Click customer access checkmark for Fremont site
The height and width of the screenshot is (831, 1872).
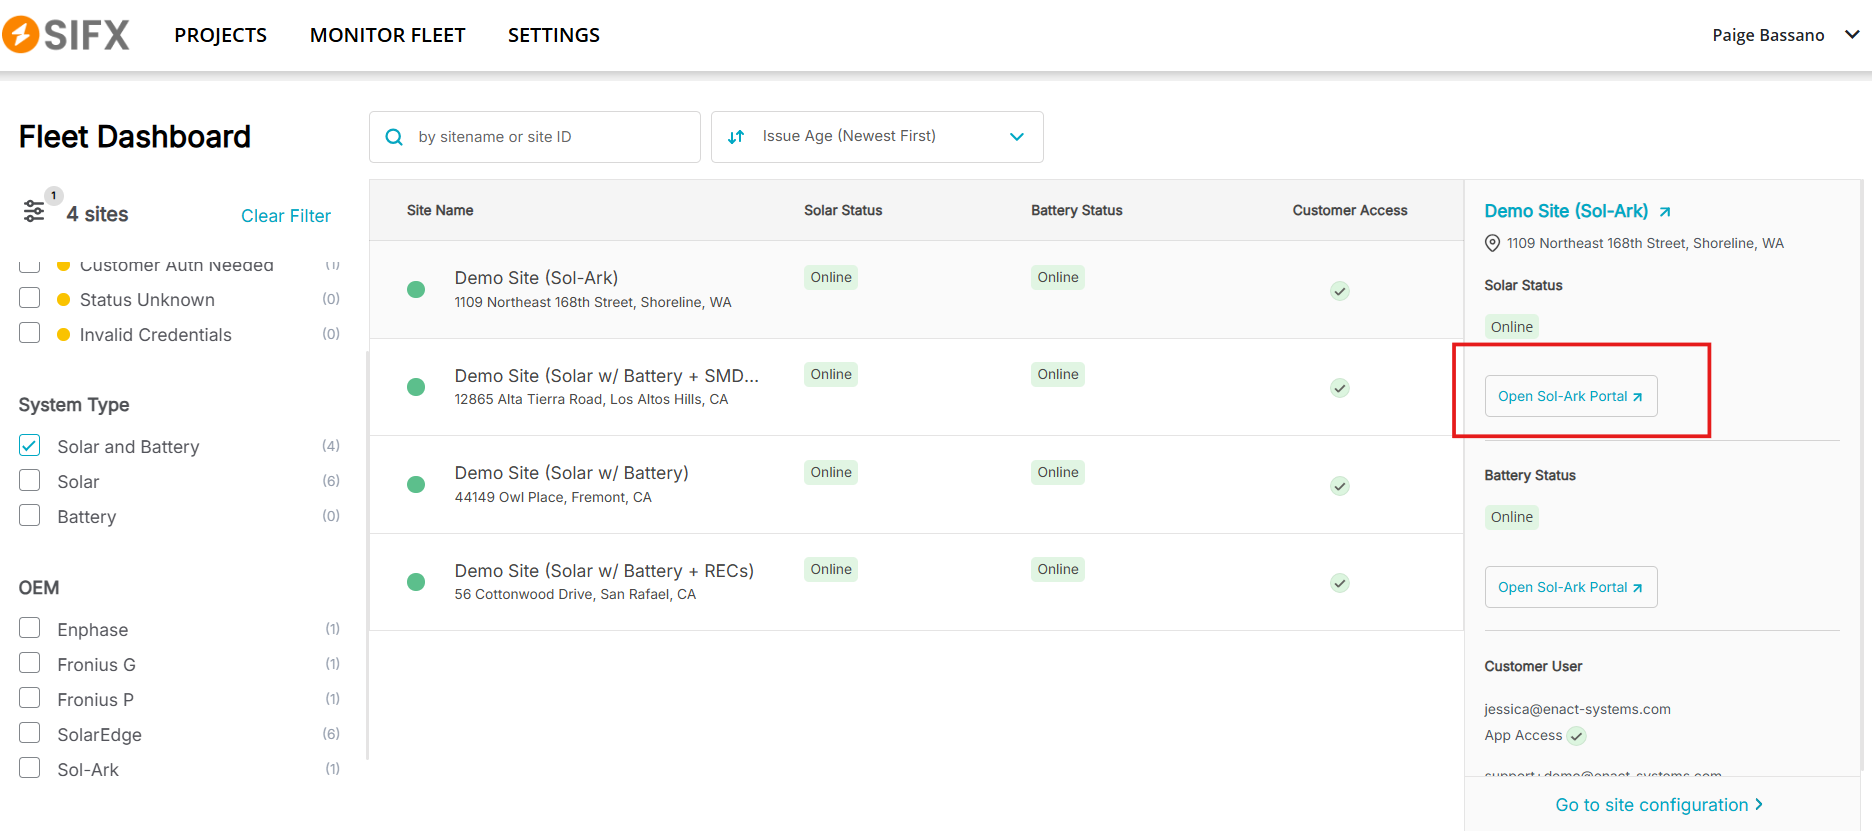click(1340, 486)
